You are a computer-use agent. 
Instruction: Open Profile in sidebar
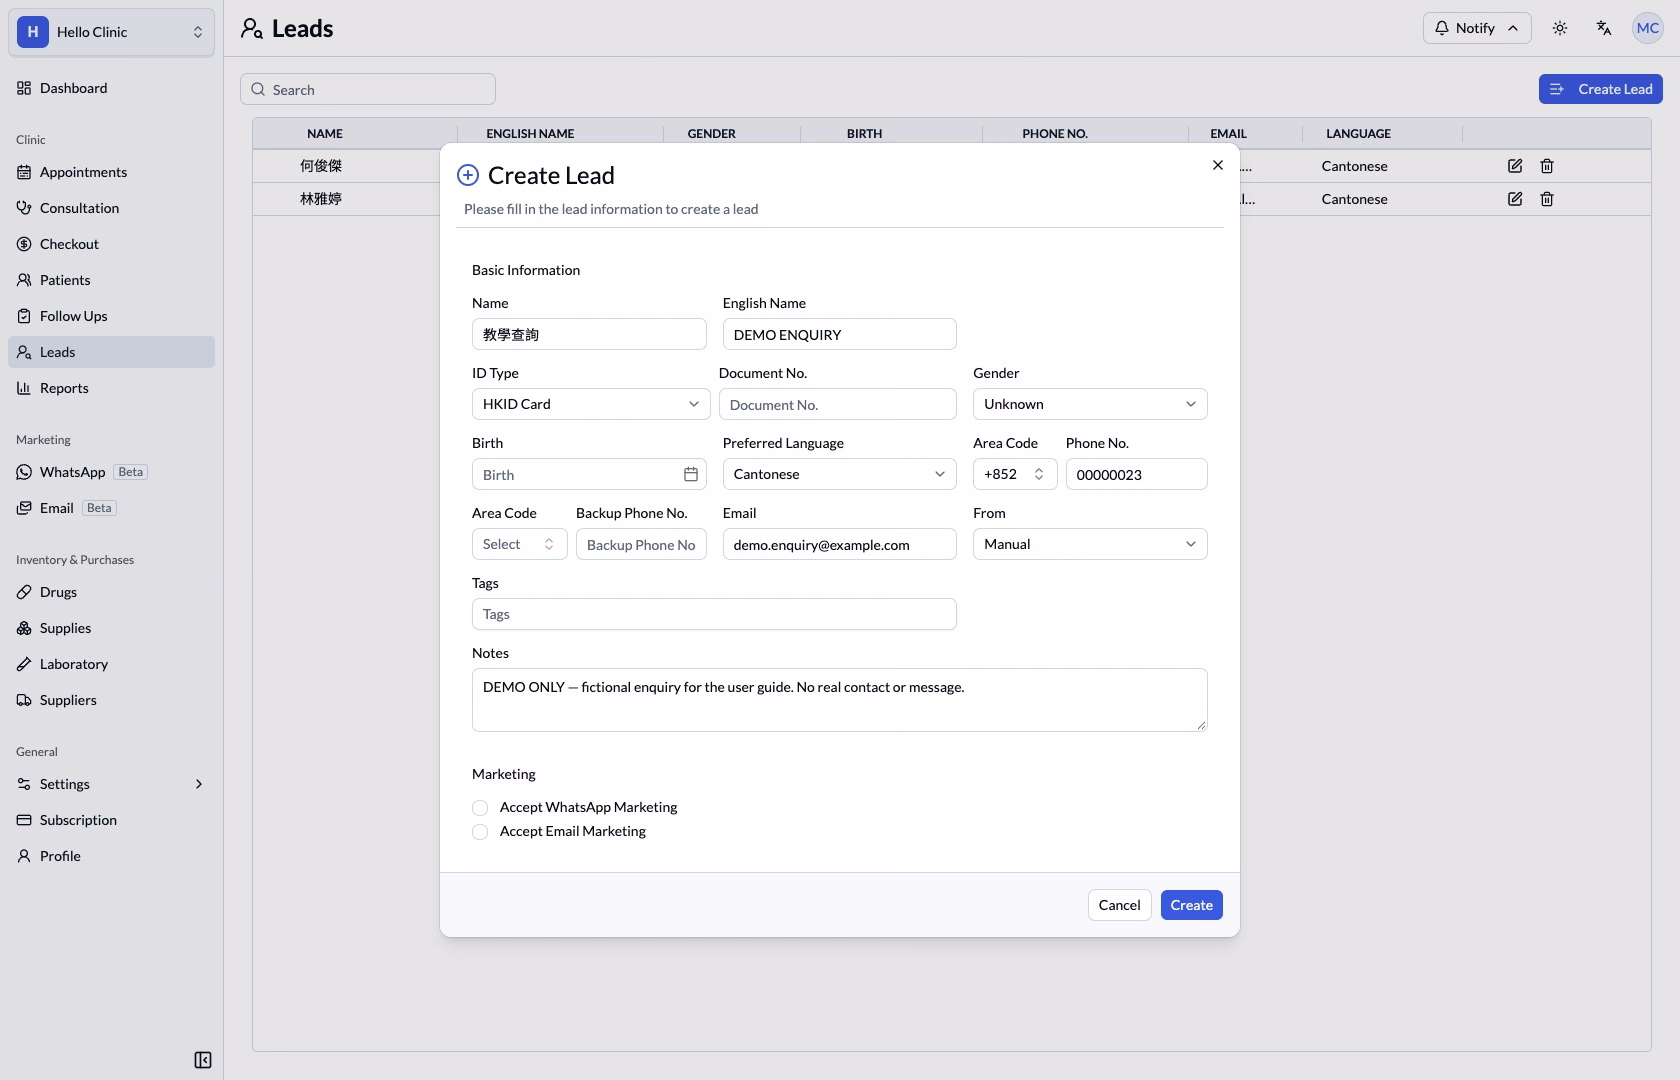[111, 856]
